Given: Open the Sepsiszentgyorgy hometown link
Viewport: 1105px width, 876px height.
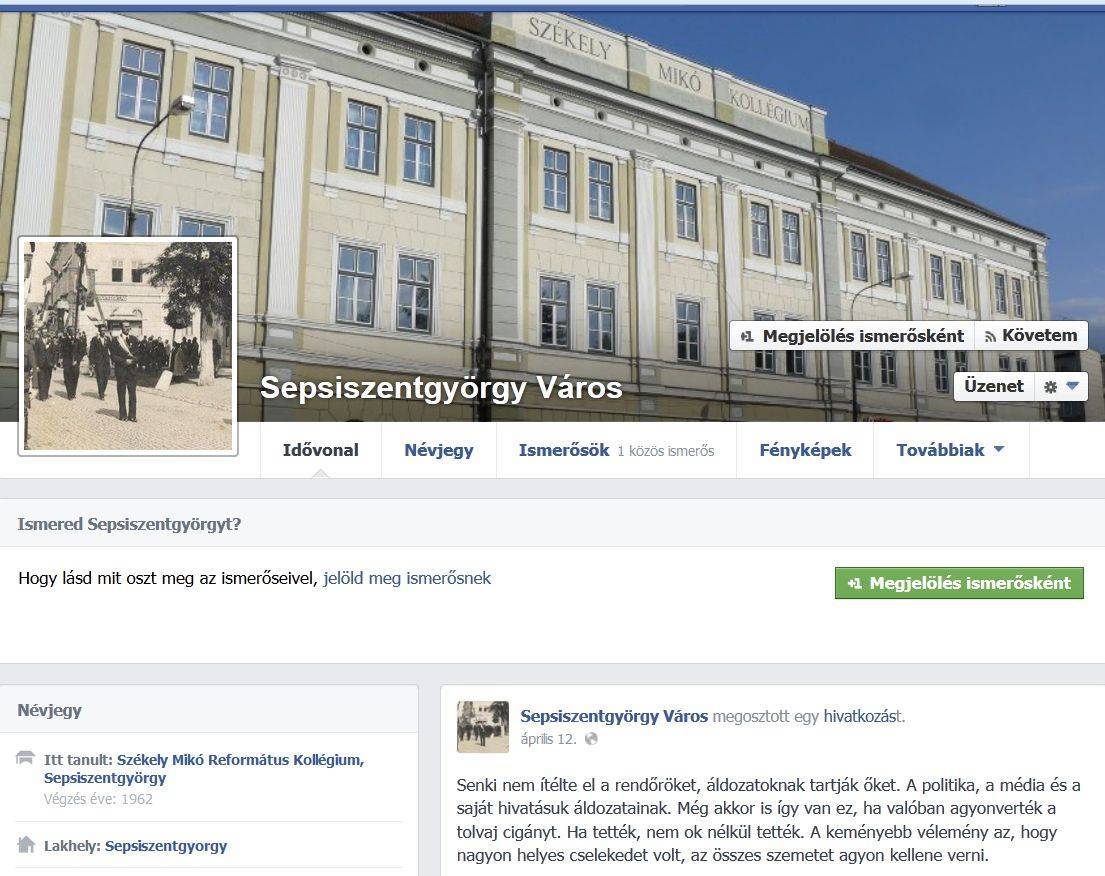Looking at the screenshot, I should pos(166,846).
